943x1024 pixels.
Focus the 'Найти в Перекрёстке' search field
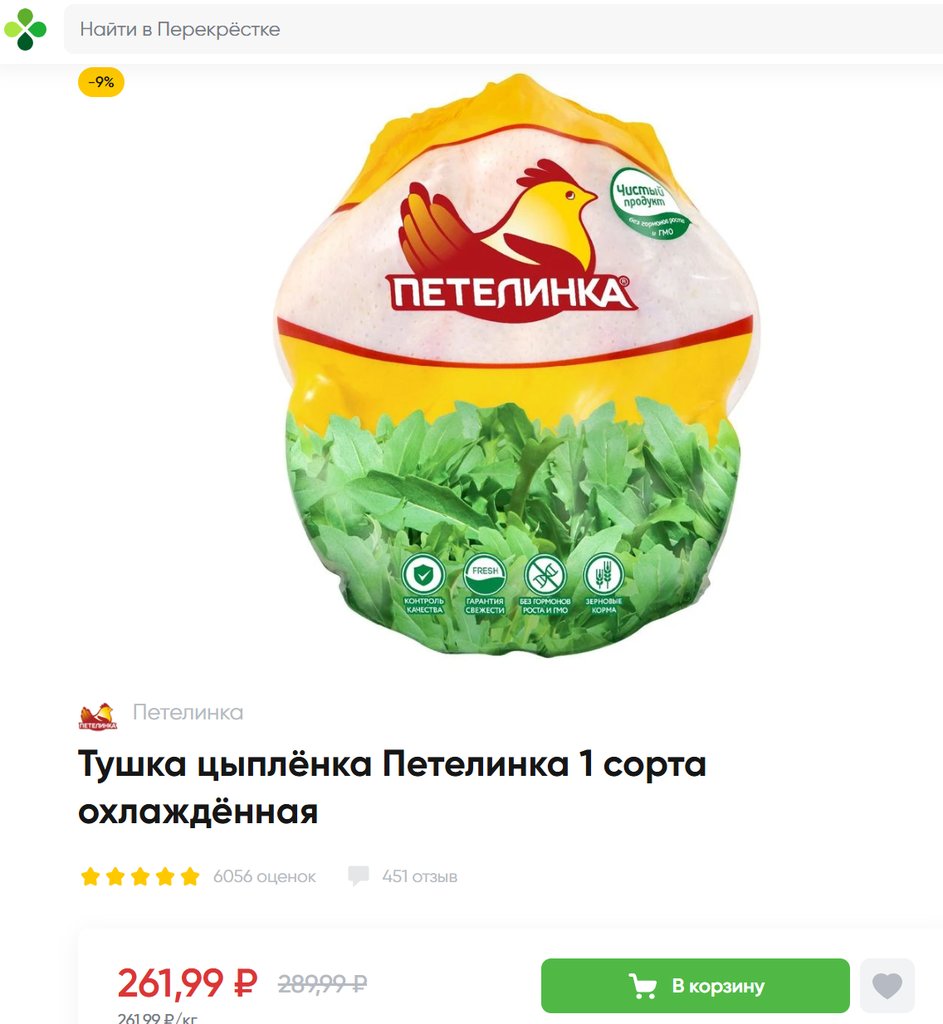[503, 29]
